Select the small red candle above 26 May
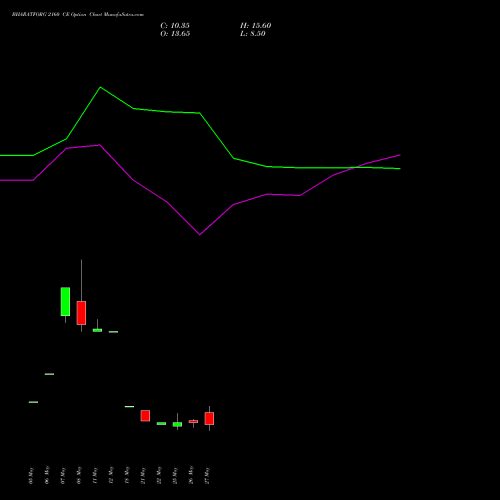 click(x=193, y=422)
